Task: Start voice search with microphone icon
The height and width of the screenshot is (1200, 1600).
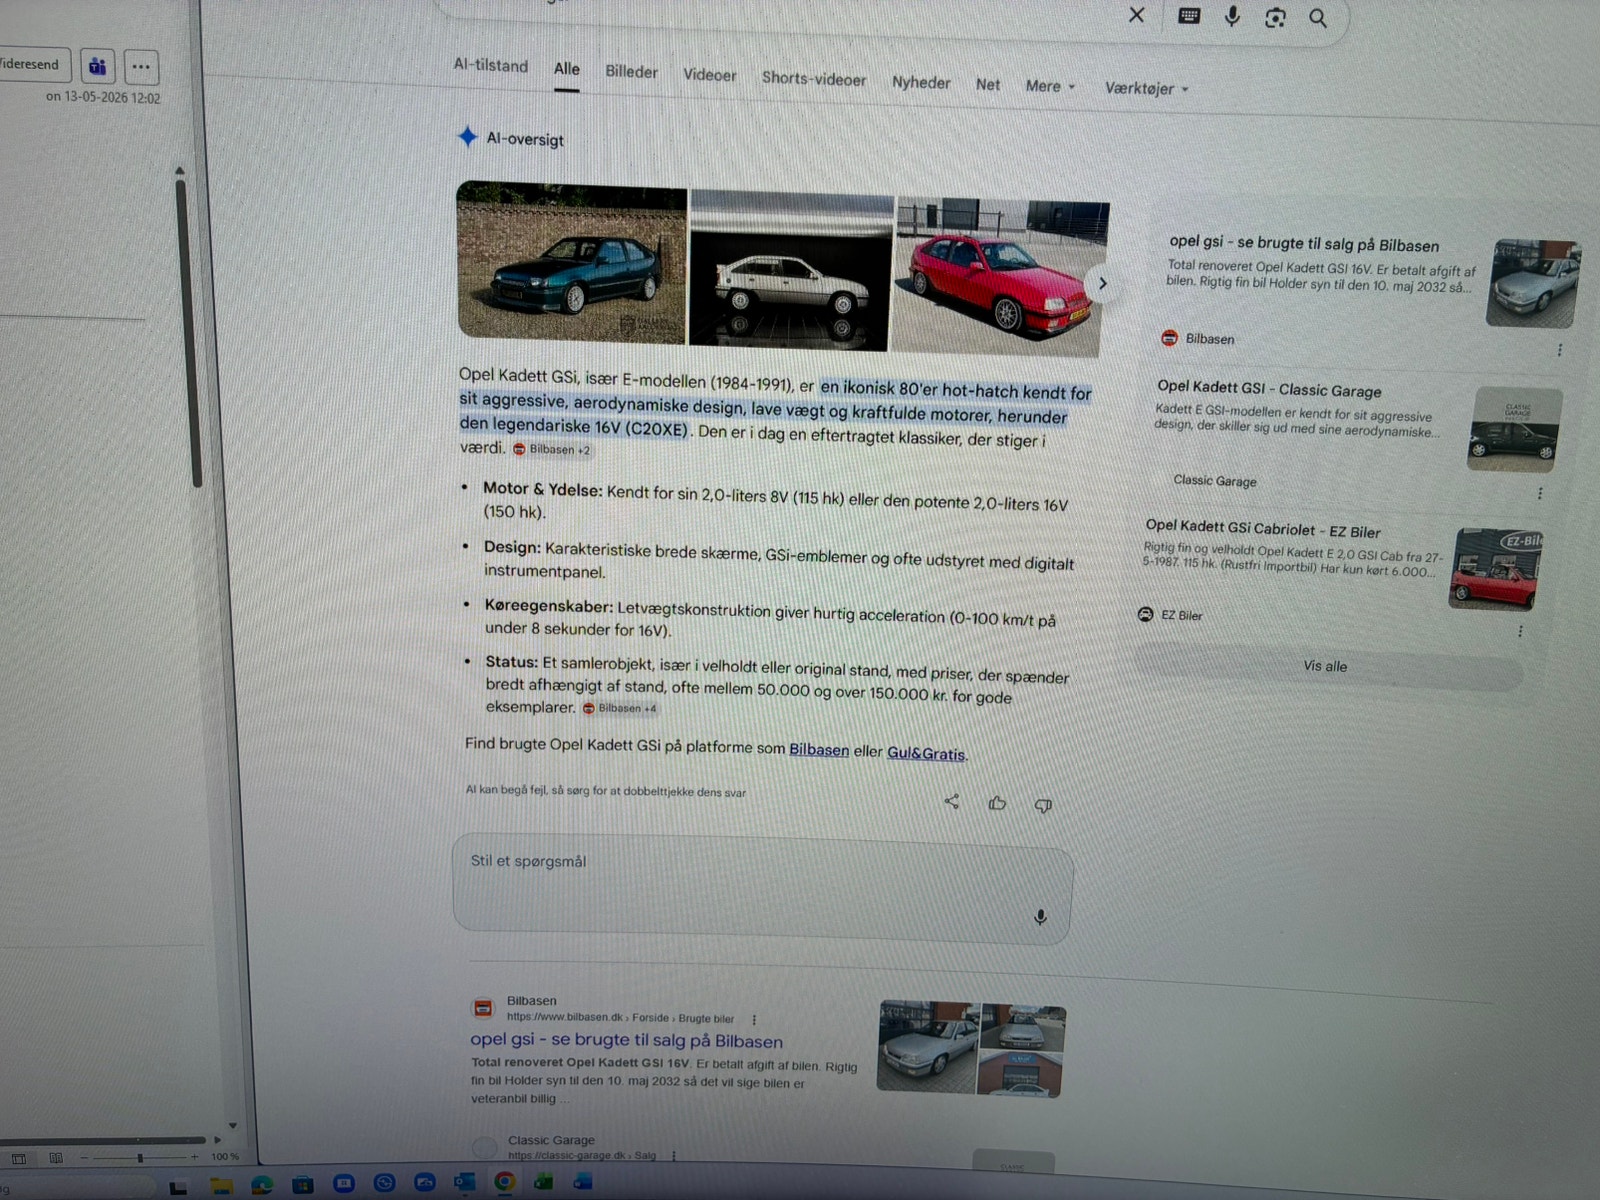Action: point(1232,17)
